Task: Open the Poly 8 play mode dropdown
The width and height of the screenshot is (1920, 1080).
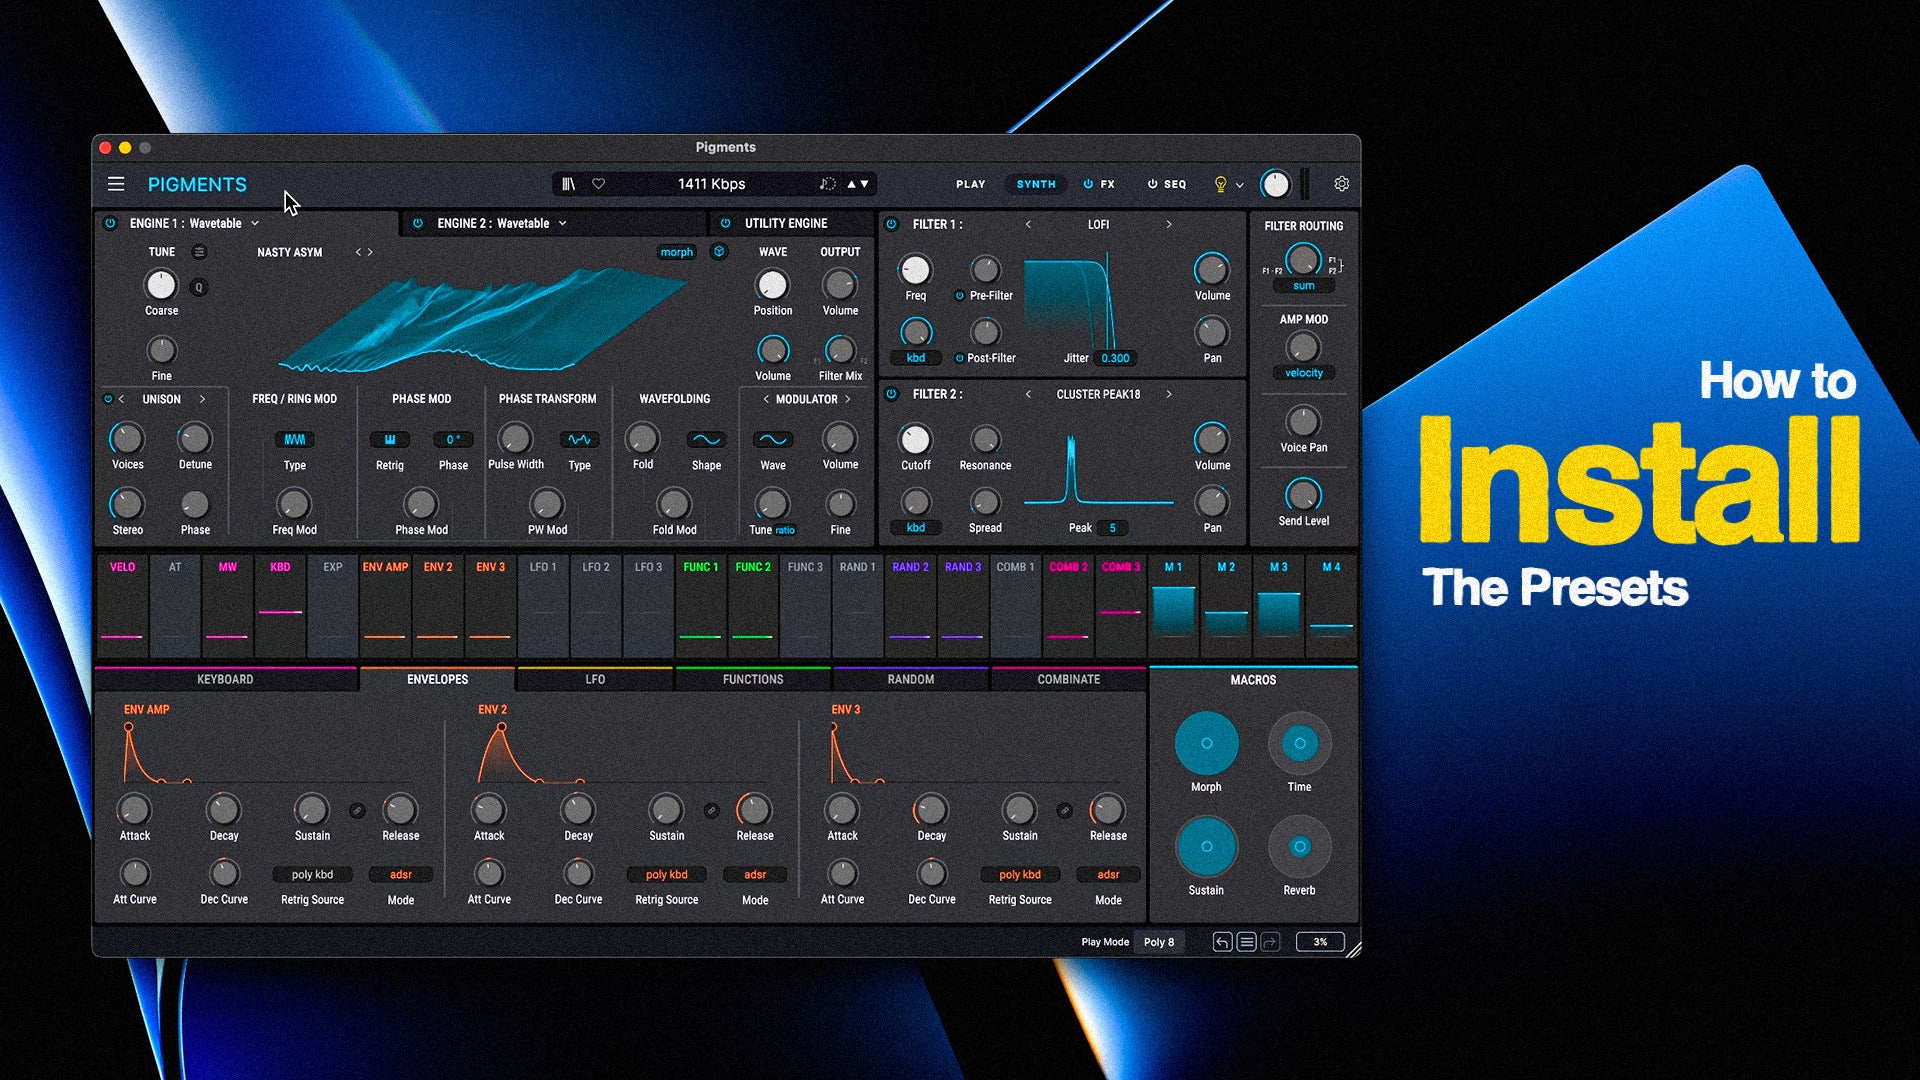Action: pyautogui.click(x=1159, y=942)
